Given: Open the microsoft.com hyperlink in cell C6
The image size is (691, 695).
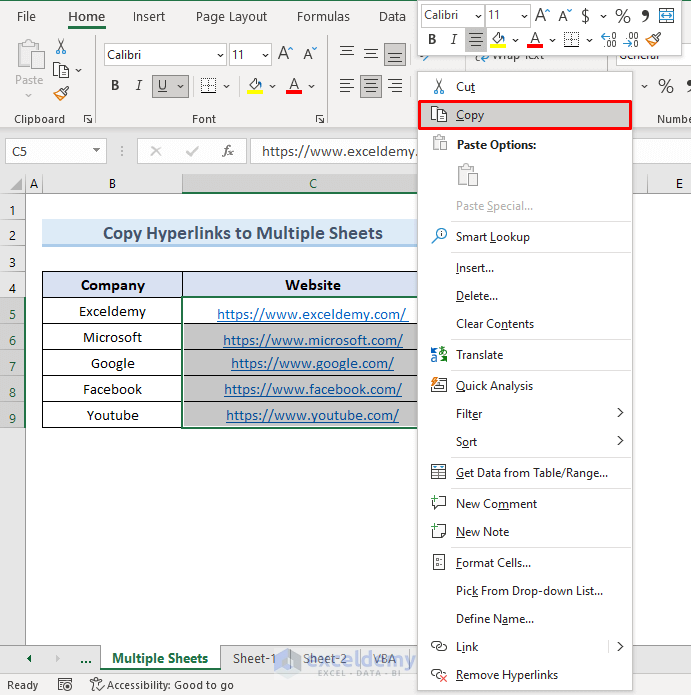Looking at the screenshot, I should tap(312, 340).
